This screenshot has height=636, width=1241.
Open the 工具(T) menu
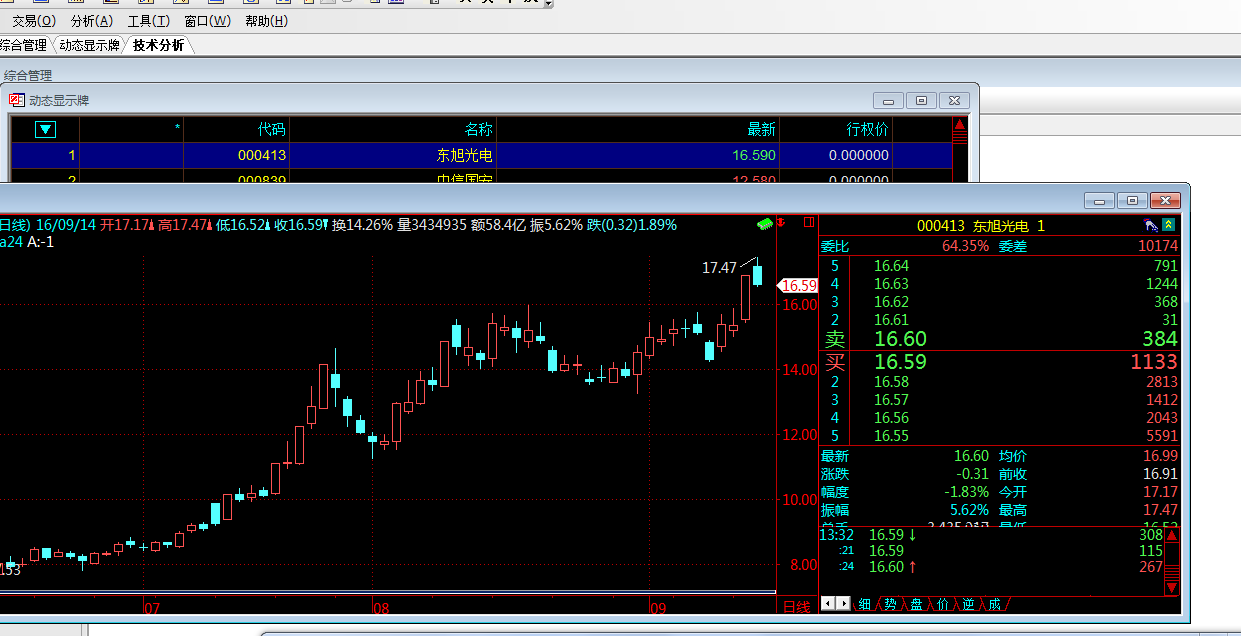[x=149, y=21]
